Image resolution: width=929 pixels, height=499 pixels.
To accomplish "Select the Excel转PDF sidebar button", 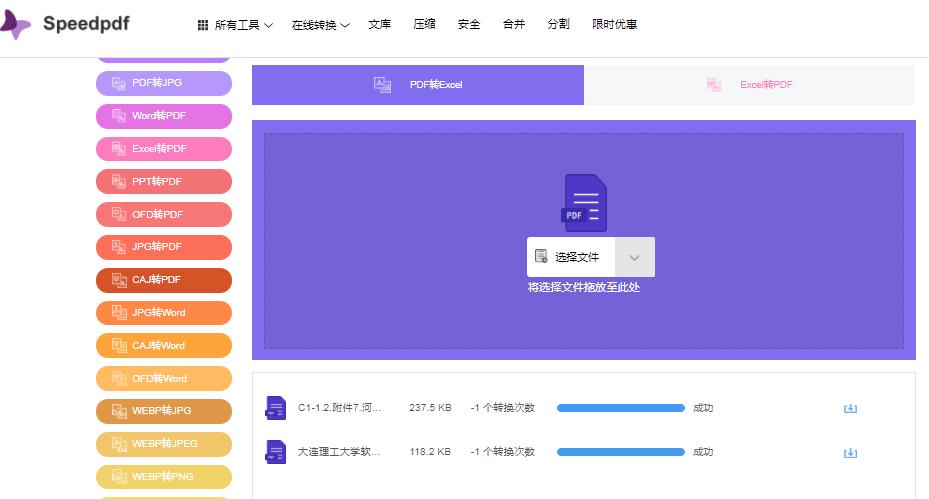I will tap(164, 149).
